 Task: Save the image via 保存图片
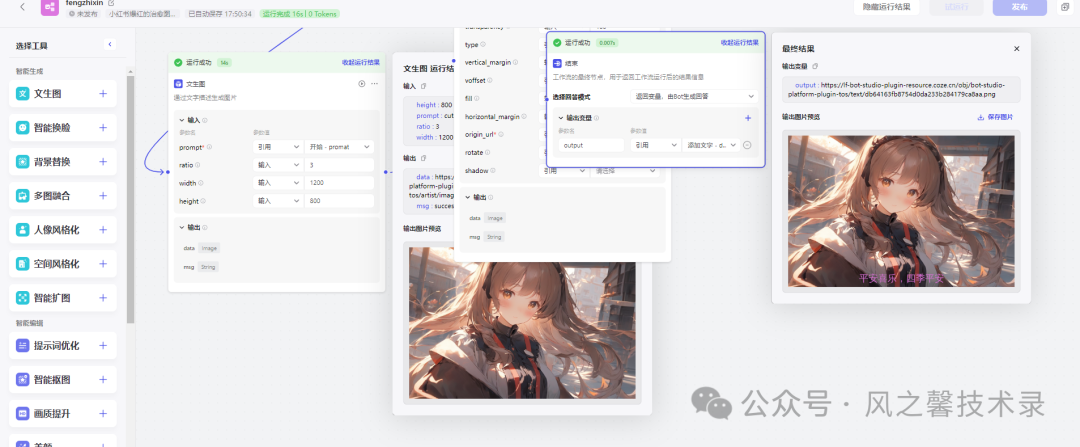pyautogui.click(x=995, y=117)
